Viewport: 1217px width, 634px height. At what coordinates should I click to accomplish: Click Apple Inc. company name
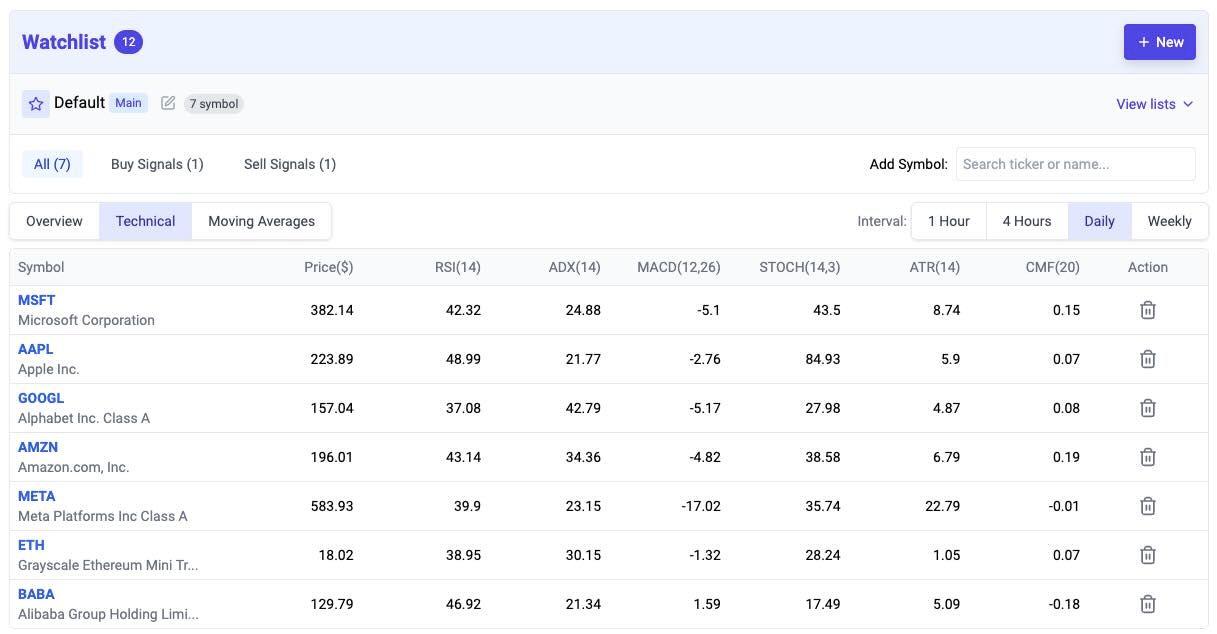pos(48,369)
